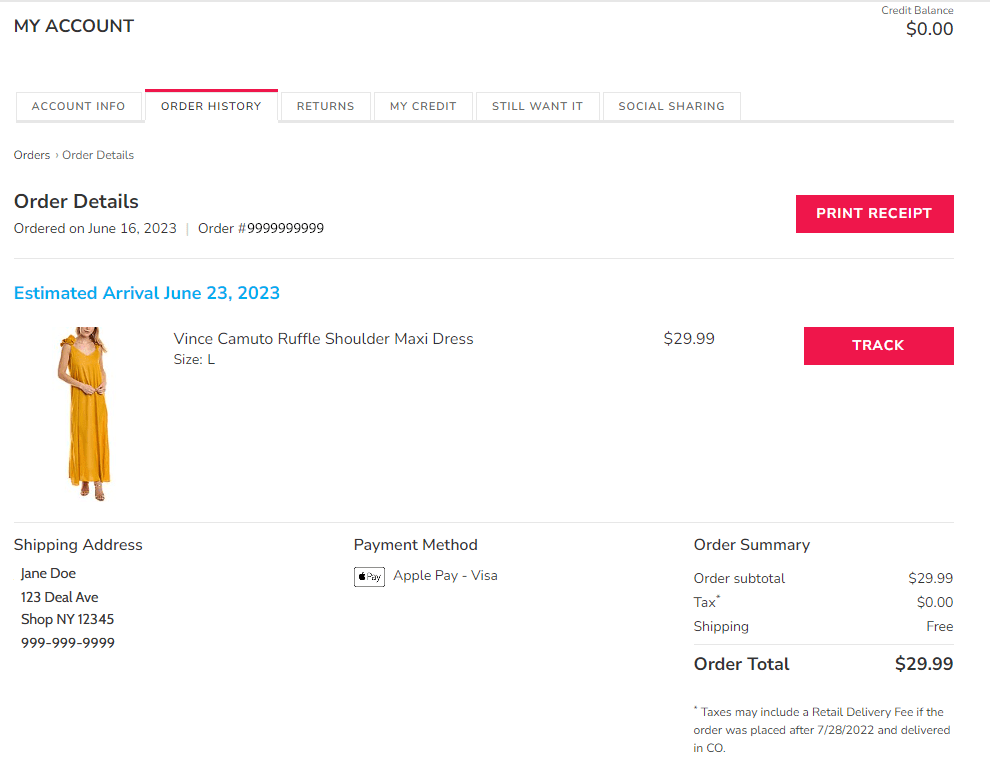This screenshot has height=770, width=990.
Task: View the Social Sharing tab
Action: [x=671, y=106]
